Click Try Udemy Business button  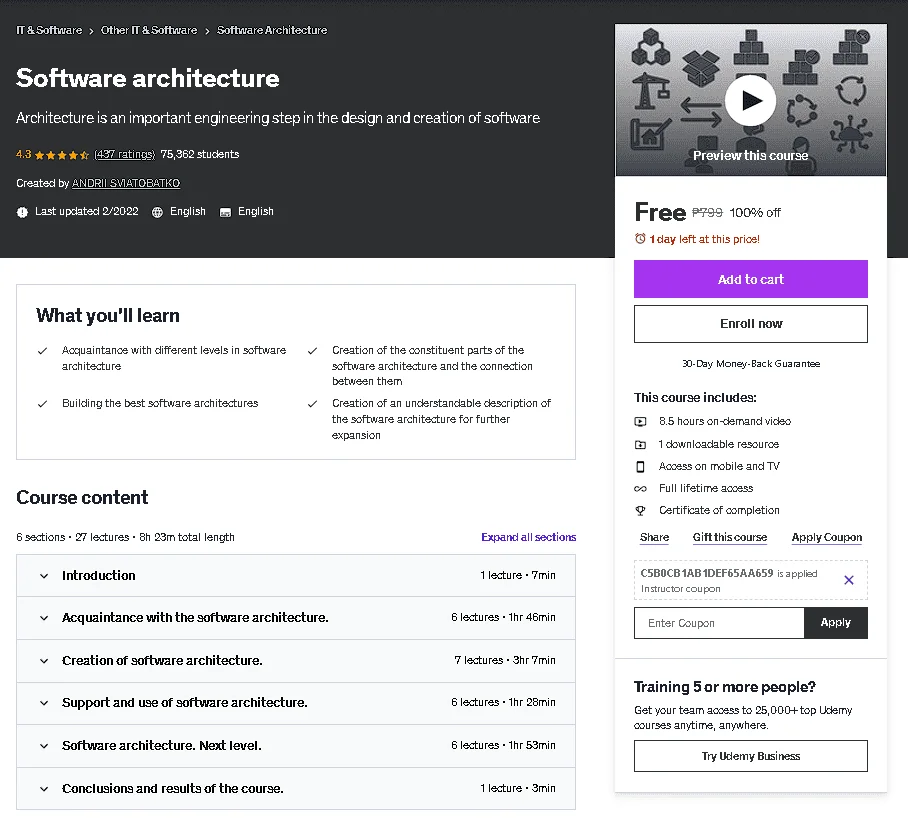click(x=750, y=756)
